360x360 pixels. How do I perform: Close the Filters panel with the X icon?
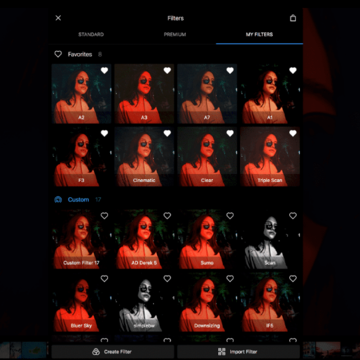[58, 18]
